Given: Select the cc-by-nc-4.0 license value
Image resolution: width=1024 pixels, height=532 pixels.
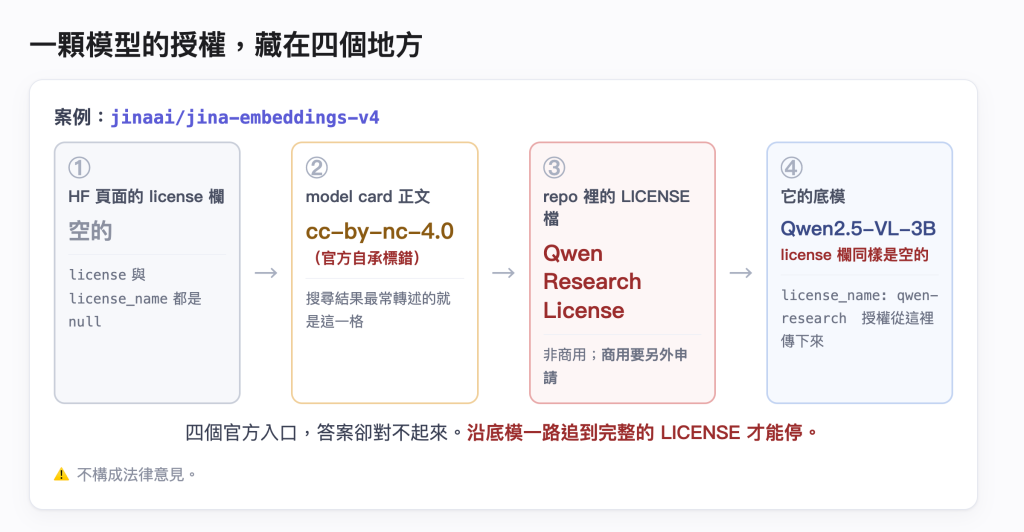Looking at the screenshot, I should click(x=379, y=231).
